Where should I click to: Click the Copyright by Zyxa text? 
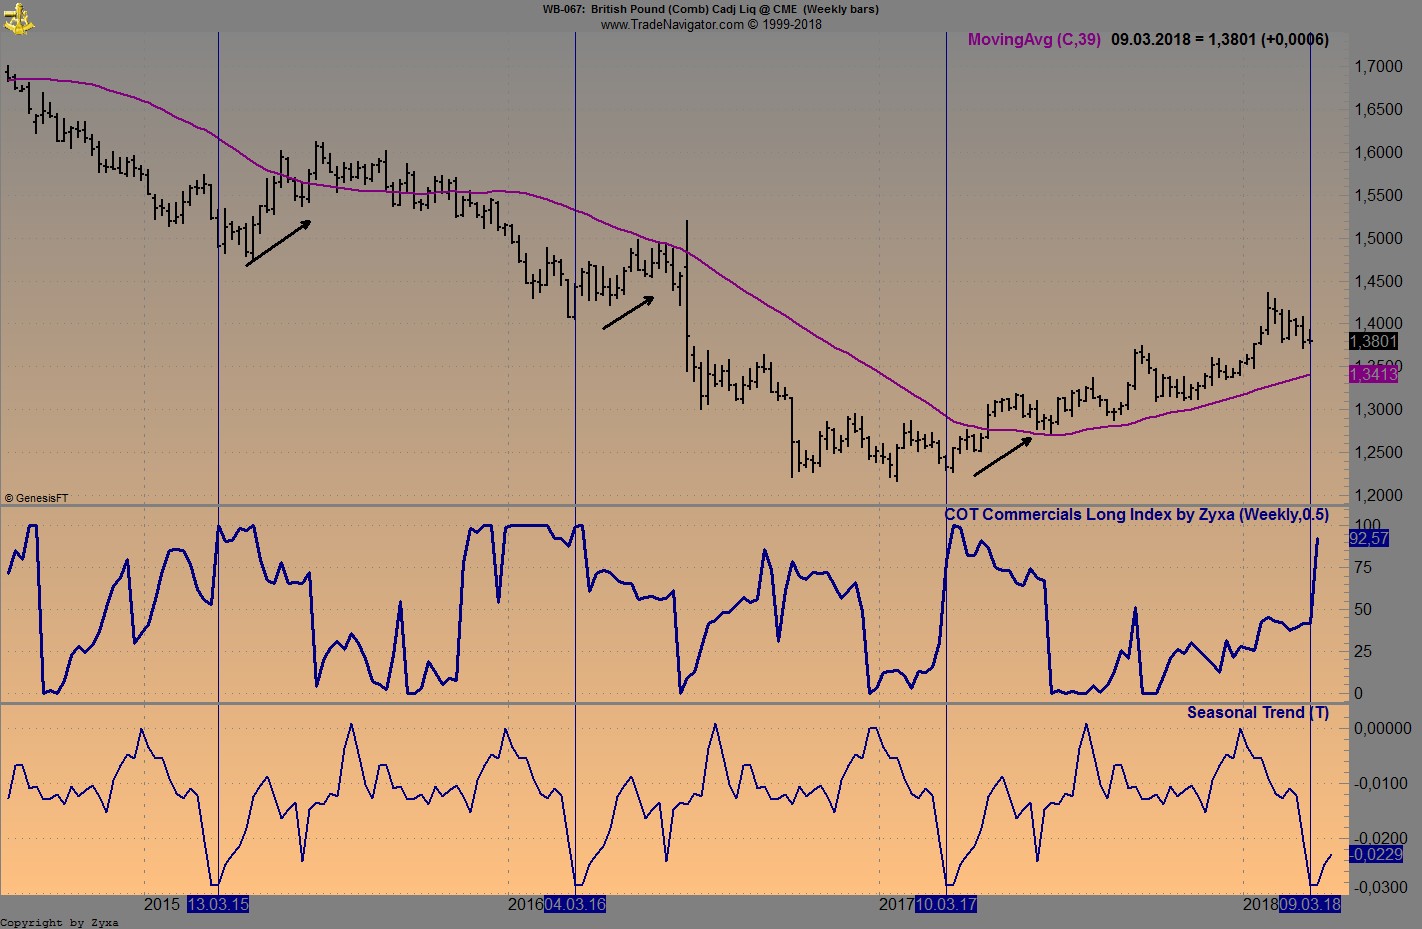(60, 922)
